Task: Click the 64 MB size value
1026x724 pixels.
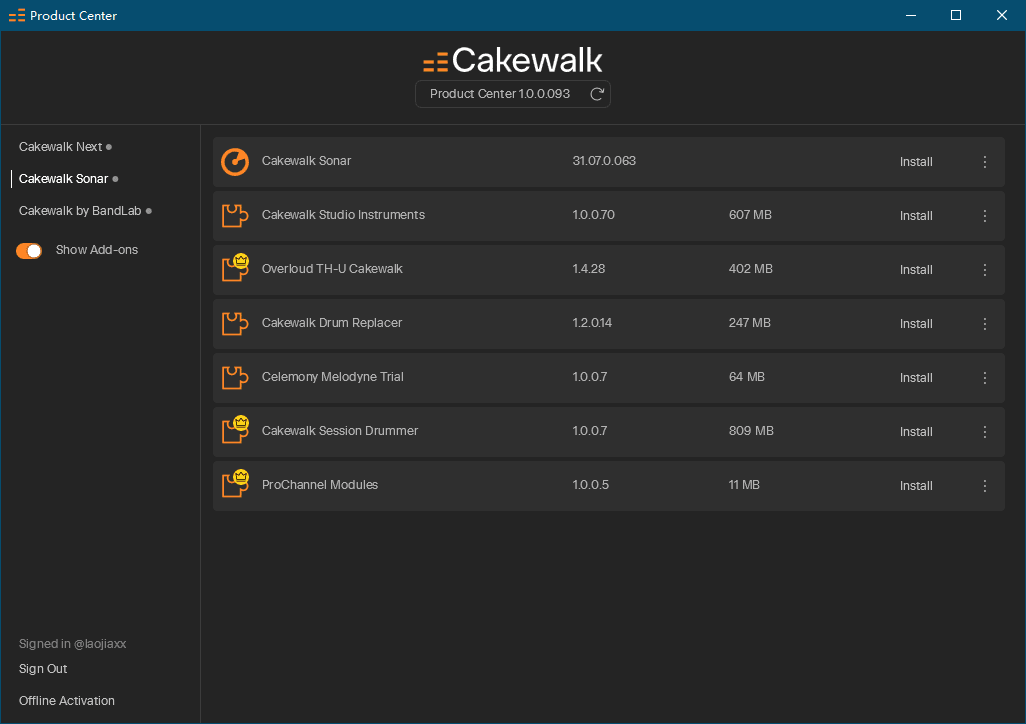Action: click(747, 376)
